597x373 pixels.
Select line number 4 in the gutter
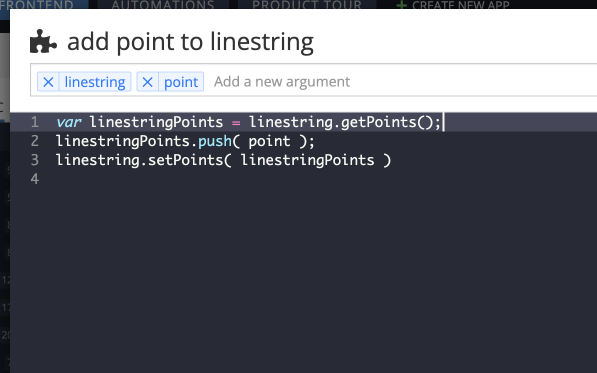click(35, 179)
